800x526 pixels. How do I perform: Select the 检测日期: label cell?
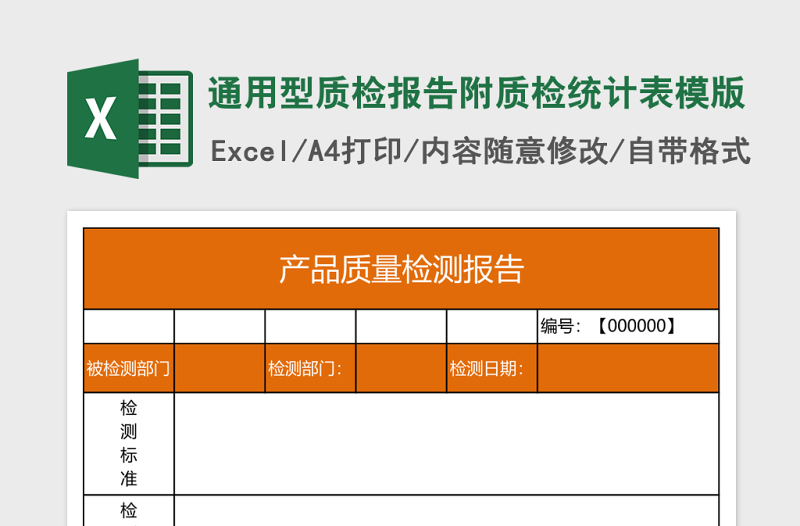click(492, 368)
